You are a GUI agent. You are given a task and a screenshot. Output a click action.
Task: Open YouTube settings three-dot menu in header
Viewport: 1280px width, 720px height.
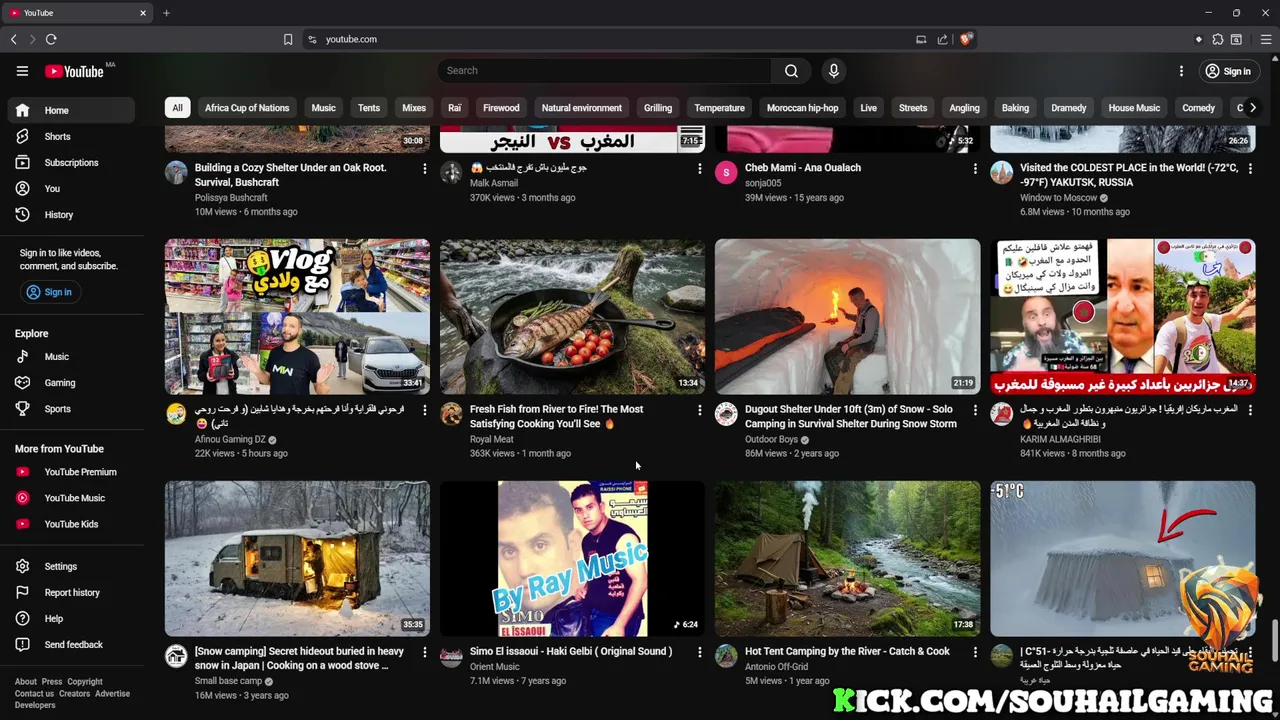[1181, 71]
